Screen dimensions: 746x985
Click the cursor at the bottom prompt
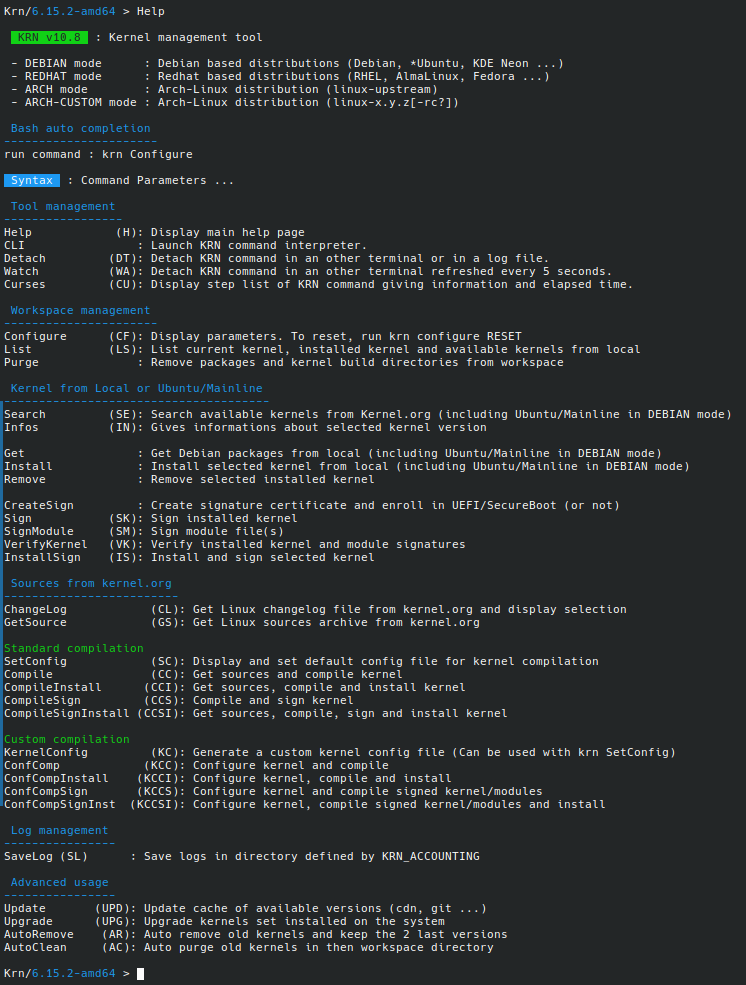(x=141, y=974)
